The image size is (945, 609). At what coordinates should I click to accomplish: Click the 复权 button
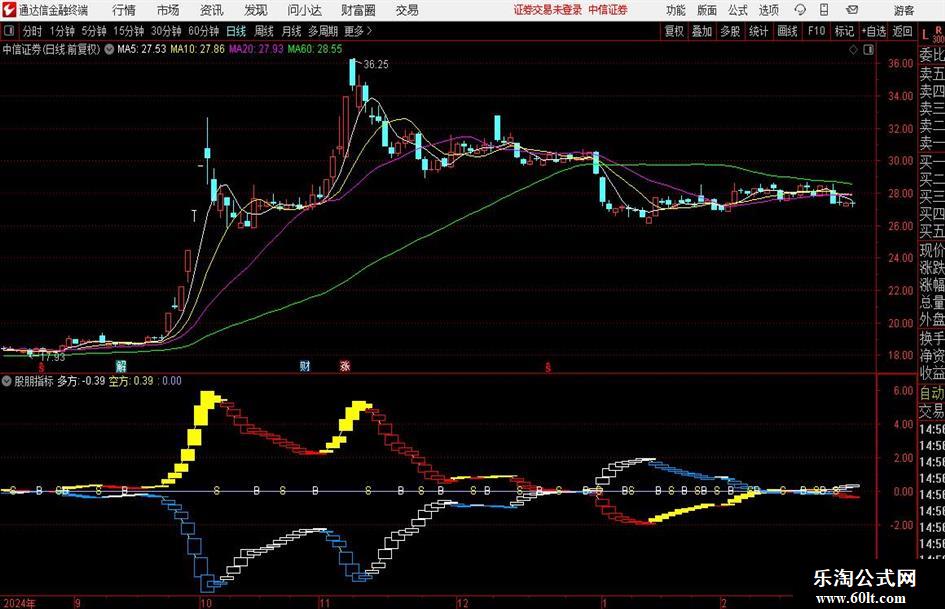(x=674, y=31)
